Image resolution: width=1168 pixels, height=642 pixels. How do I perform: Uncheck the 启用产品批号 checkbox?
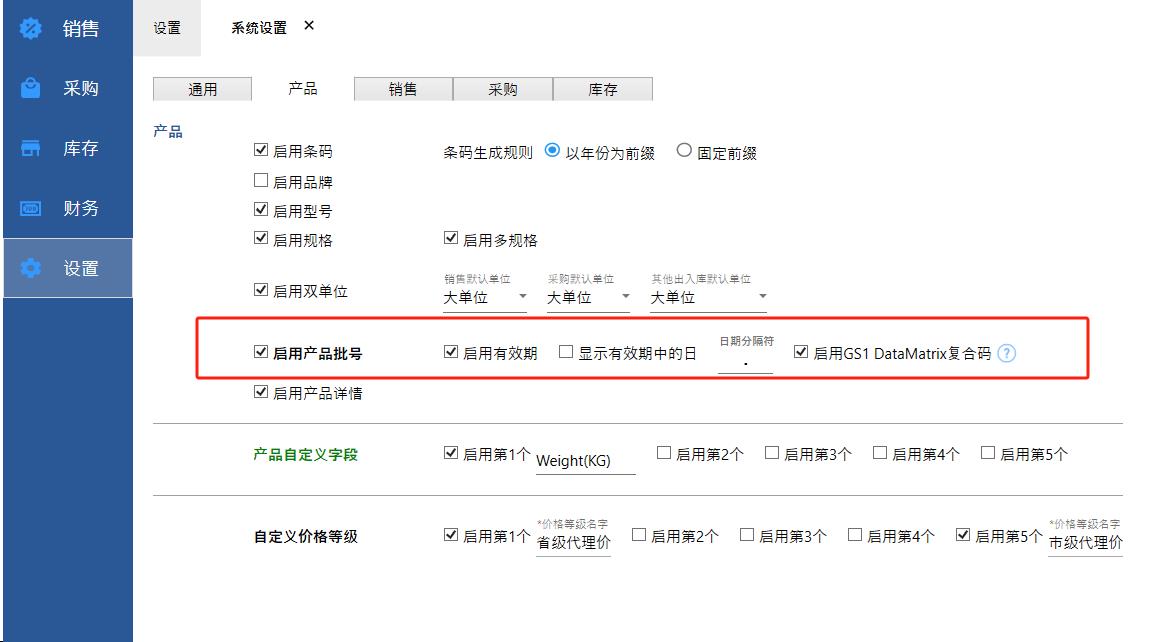point(261,352)
